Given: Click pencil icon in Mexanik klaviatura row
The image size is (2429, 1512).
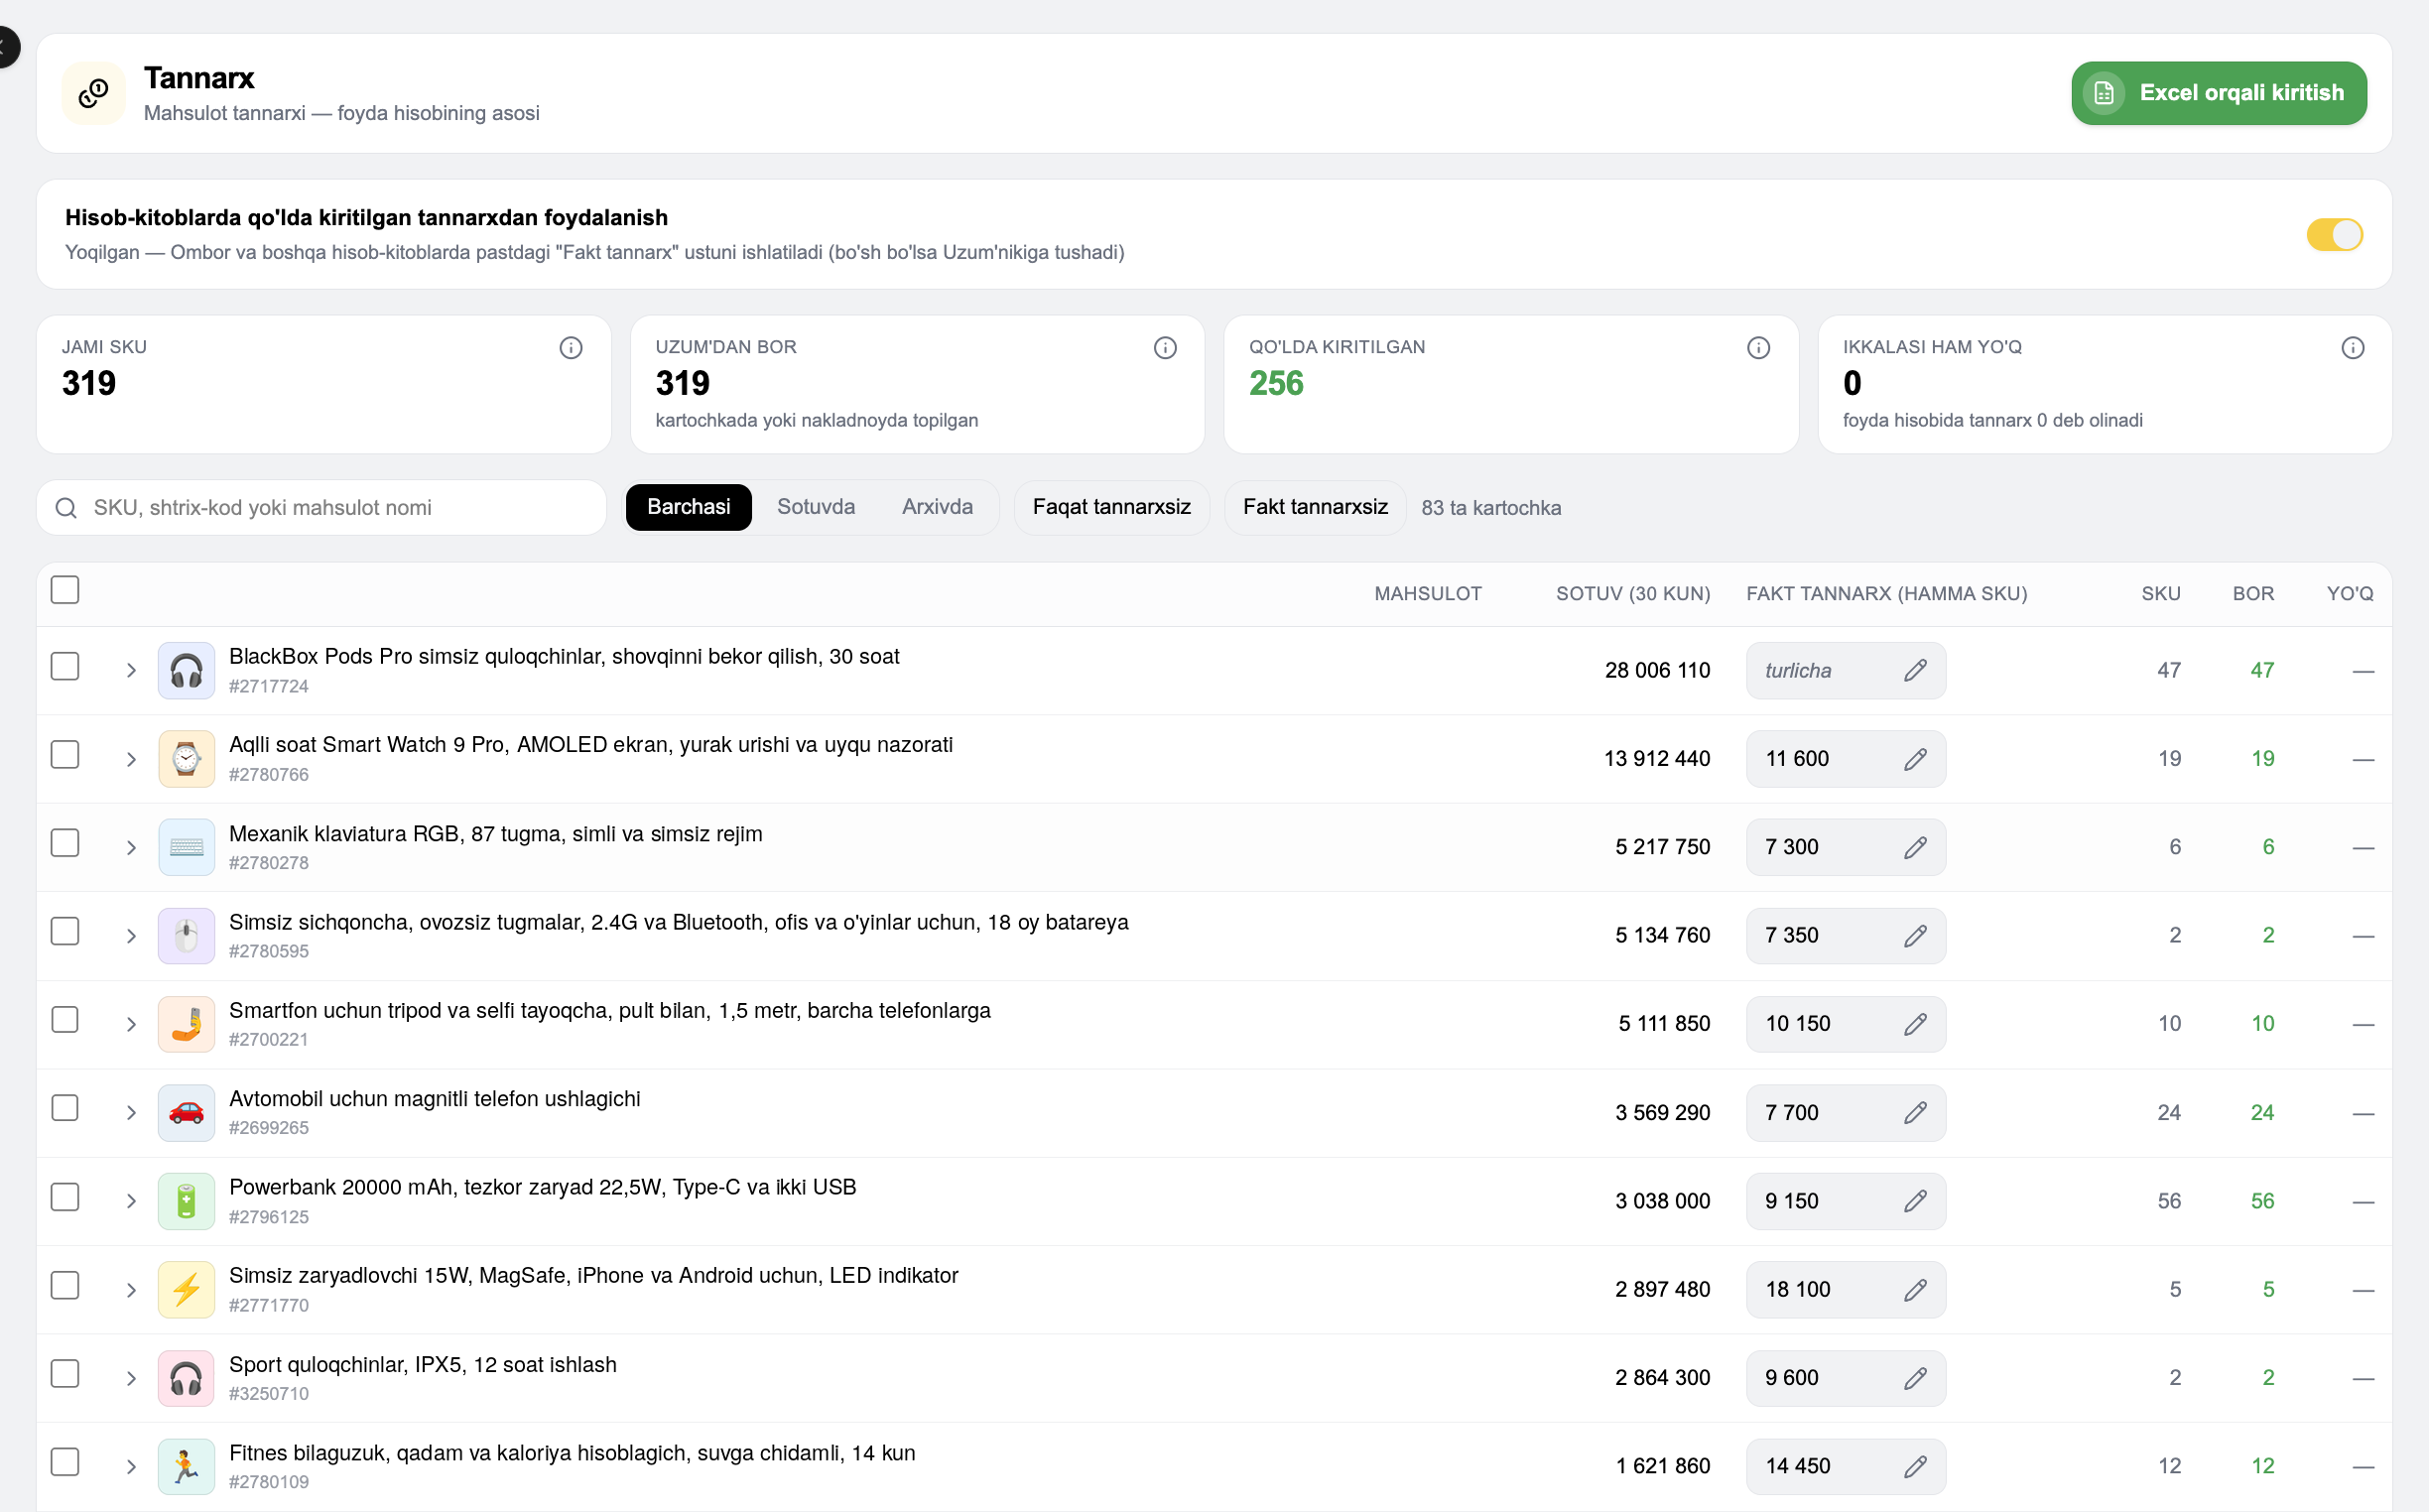Looking at the screenshot, I should (1915, 847).
